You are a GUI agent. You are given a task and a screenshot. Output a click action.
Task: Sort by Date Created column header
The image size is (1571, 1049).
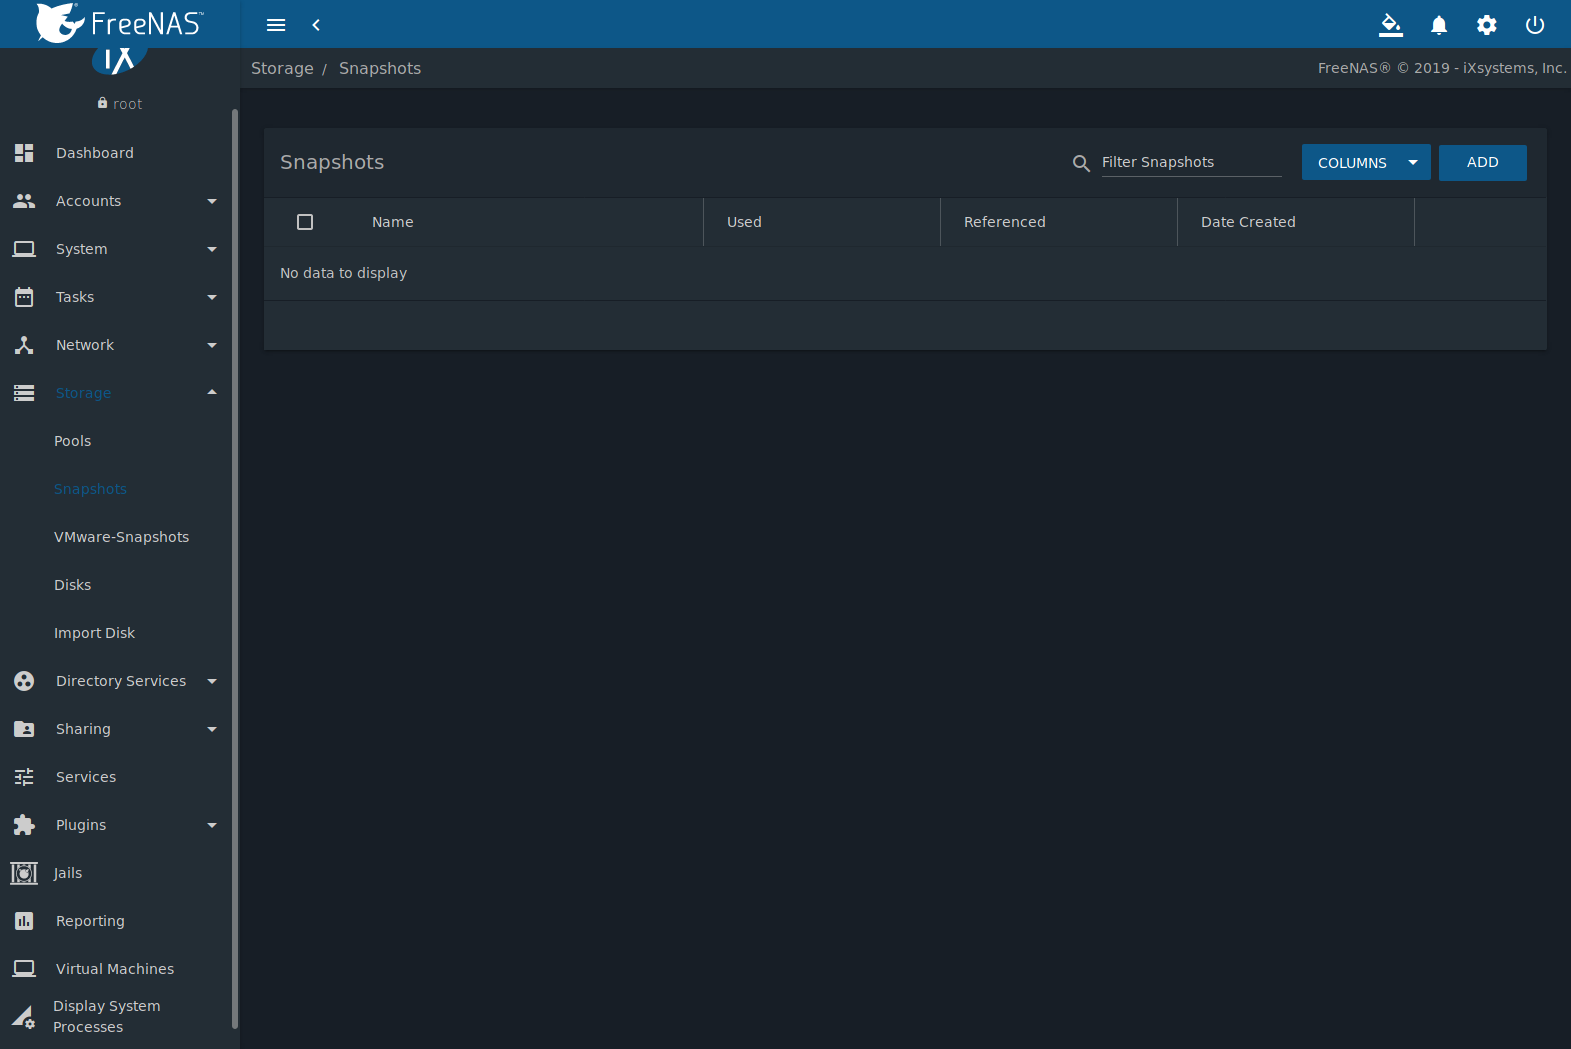point(1248,222)
